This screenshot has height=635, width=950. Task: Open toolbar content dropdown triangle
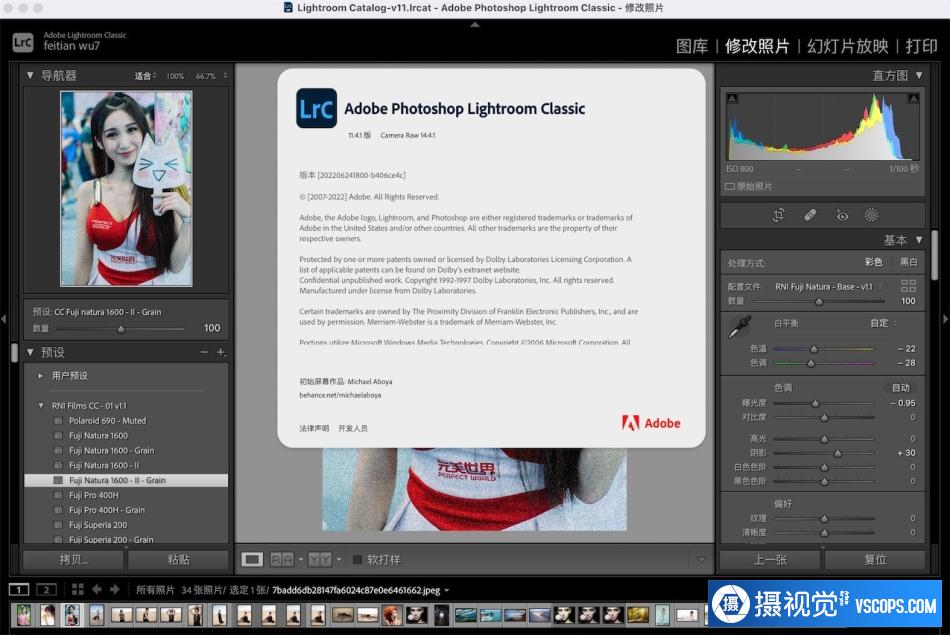[x=701, y=559]
